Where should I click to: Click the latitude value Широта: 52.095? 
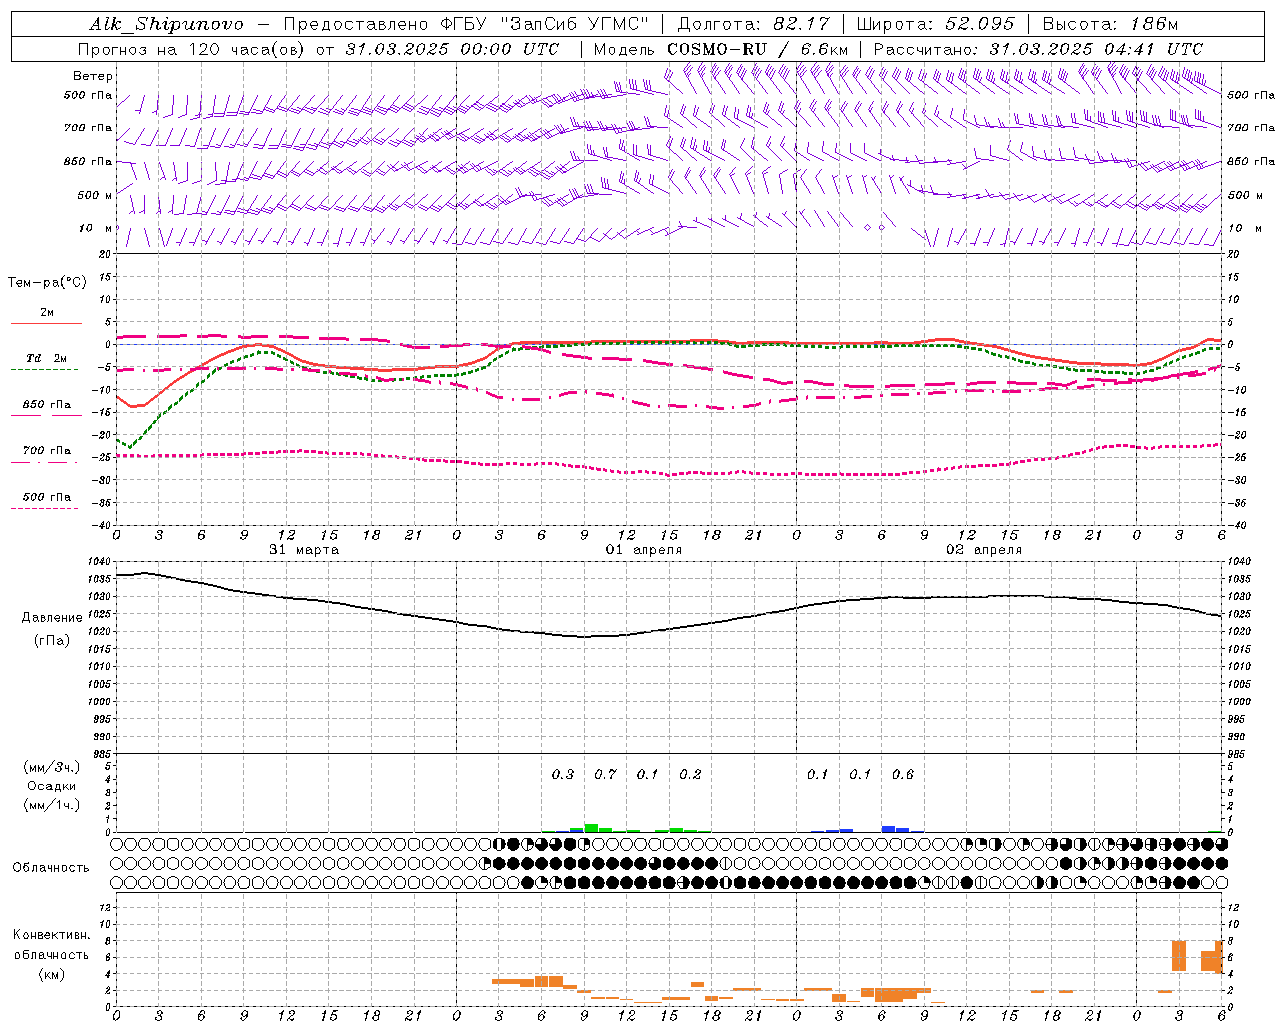click(x=934, y=24)
